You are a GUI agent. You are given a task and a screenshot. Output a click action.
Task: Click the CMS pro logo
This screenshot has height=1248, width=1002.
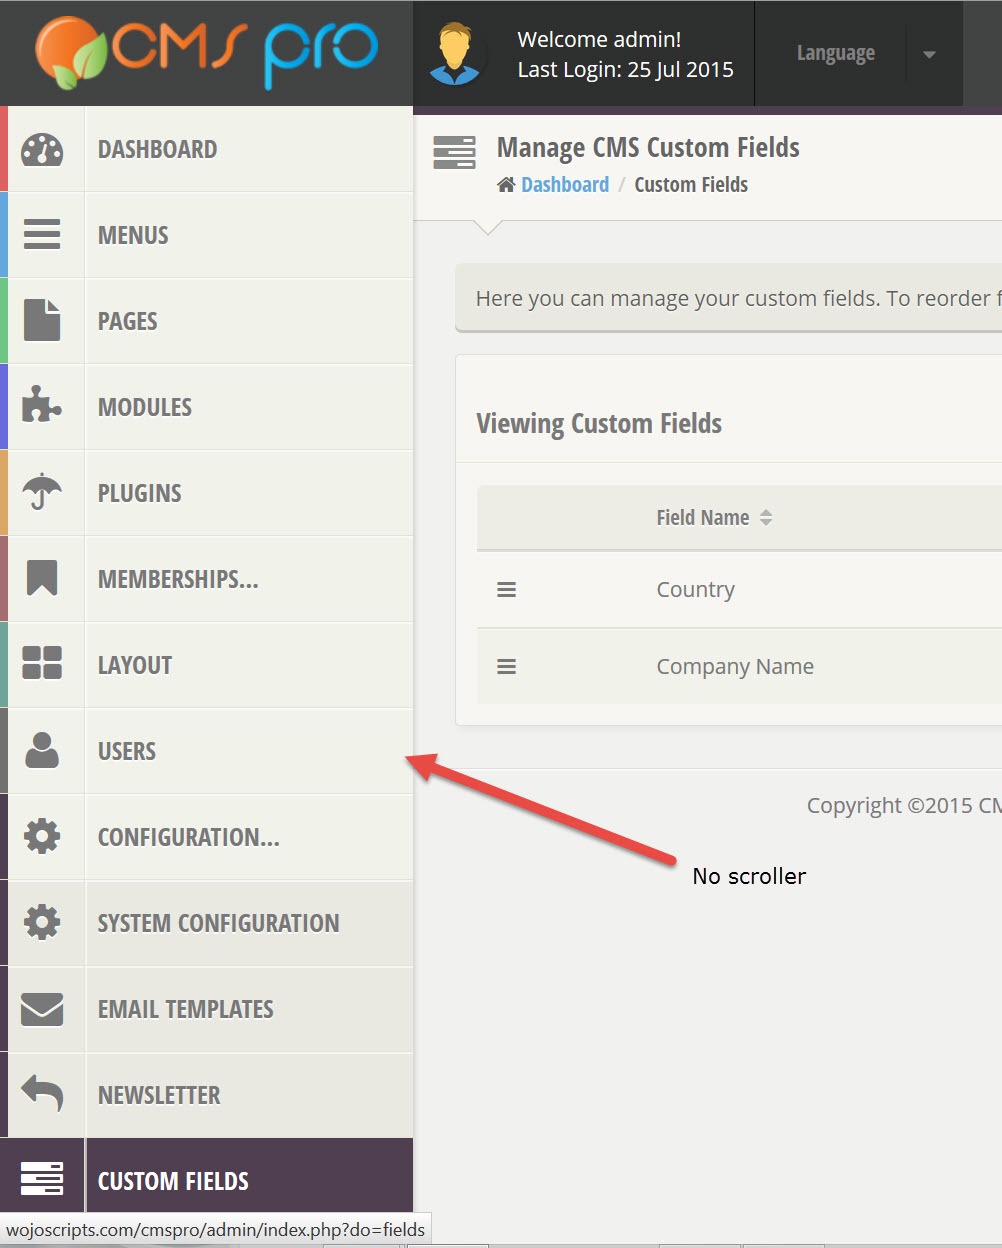(x=207, y=53)
